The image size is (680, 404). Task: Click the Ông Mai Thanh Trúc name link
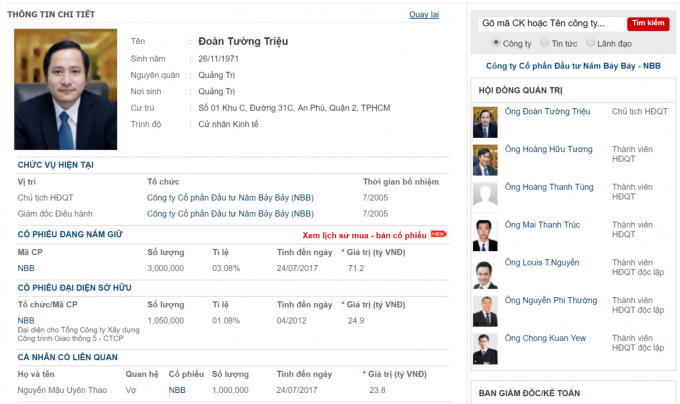tap(542, 224)
